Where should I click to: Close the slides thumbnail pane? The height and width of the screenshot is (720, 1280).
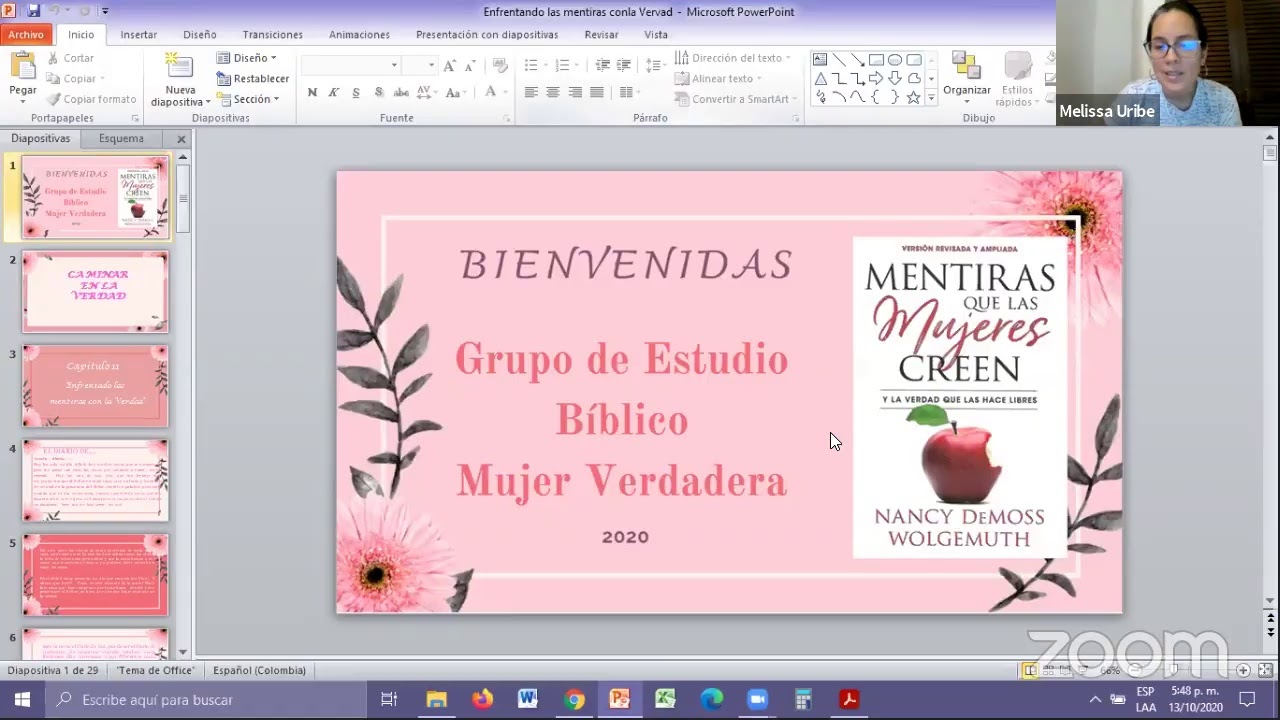point(181,139)
